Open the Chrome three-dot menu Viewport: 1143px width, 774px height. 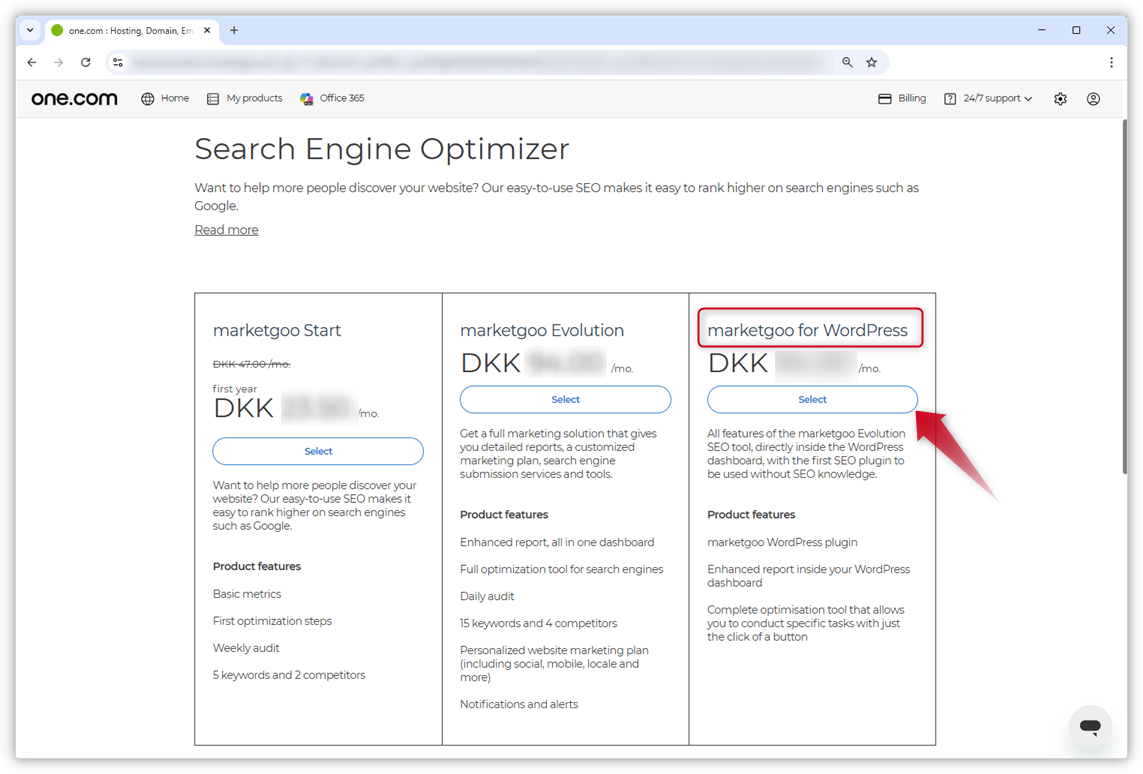point(1111,63)
